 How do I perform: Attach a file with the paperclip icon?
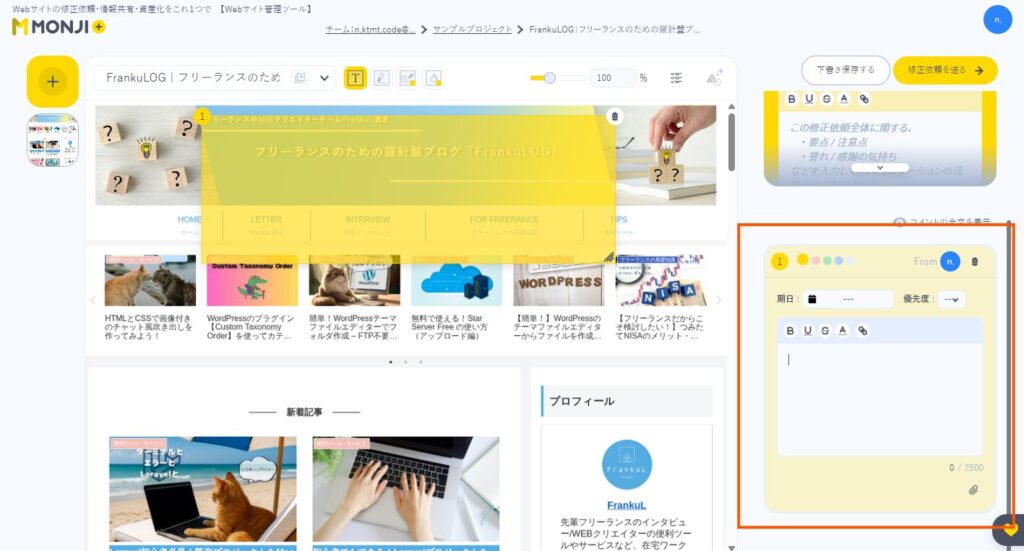pyautogui.click(x=973, y=490)
